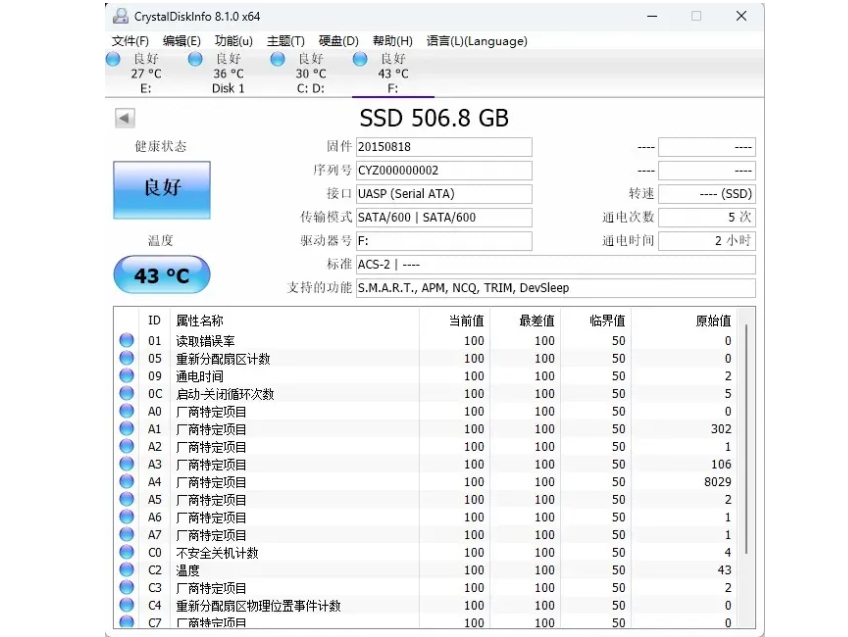Screen dimensions: 848x637
Task: Click the status orb for attribute C3
Action: [127, 587]
